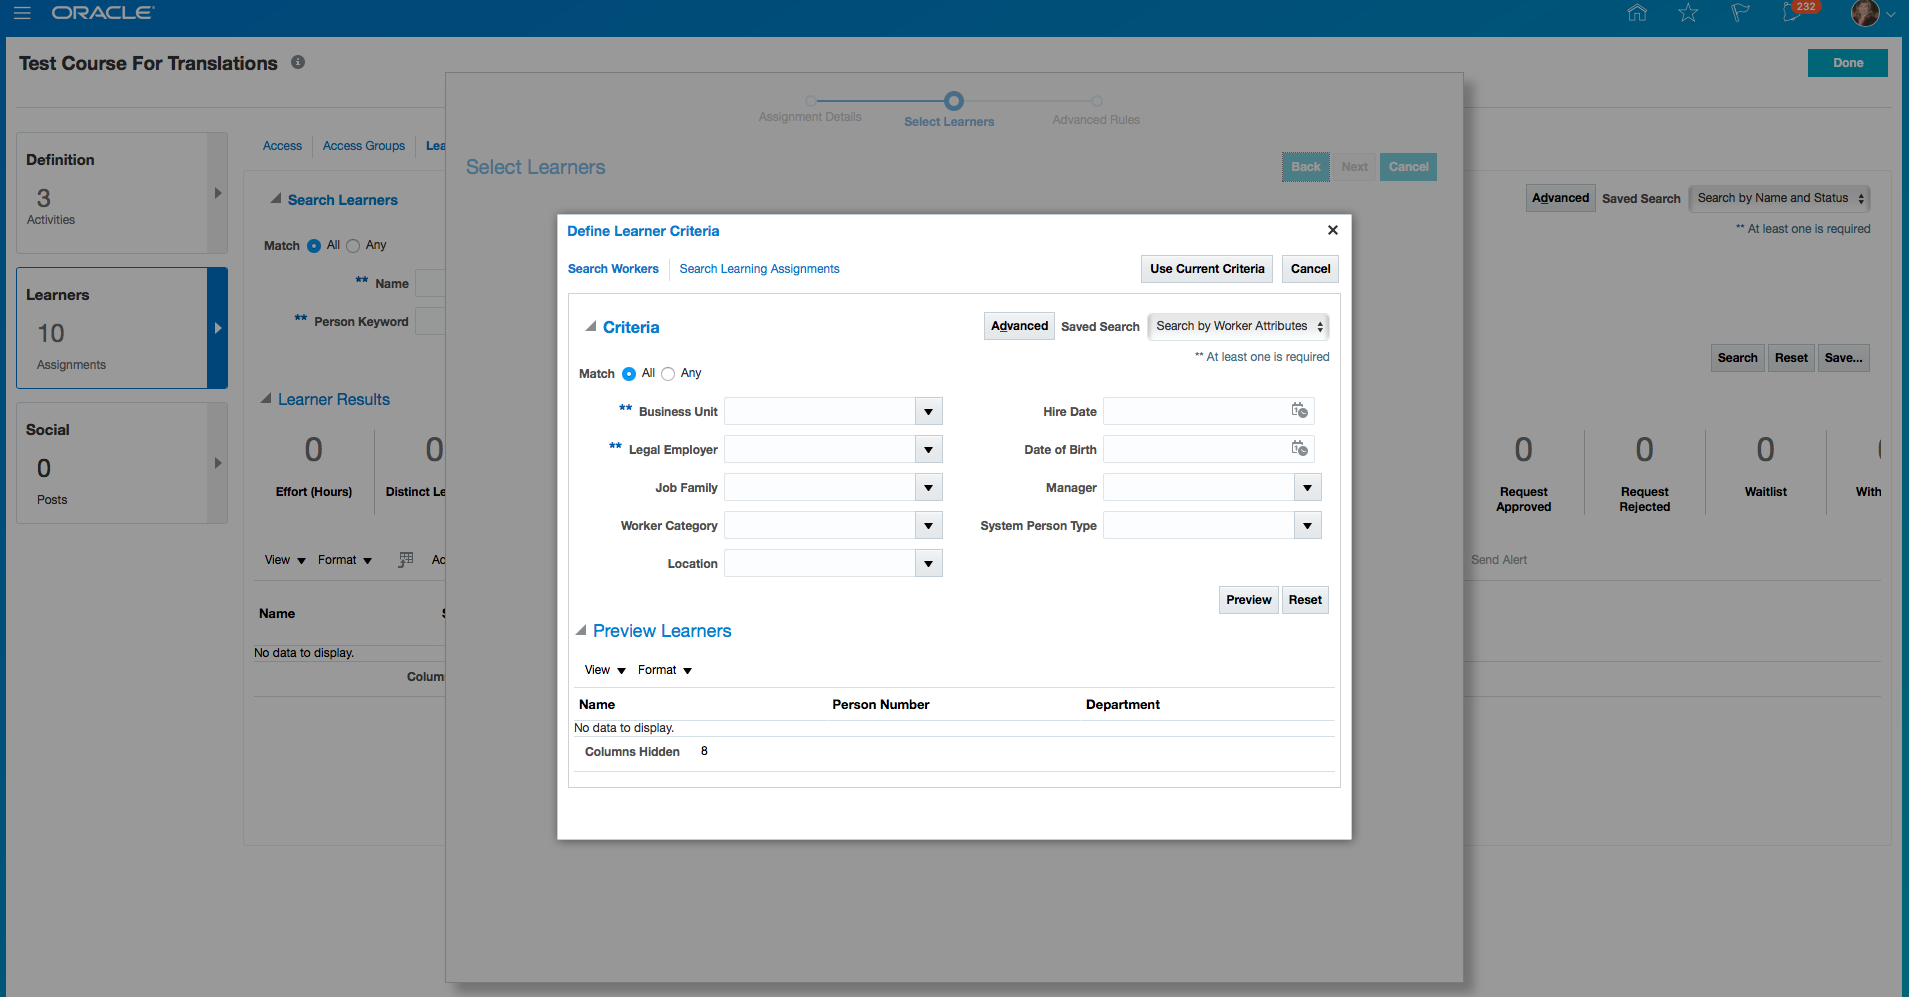The image size is (1909, 997).
Task: Open the Watchlist flag icon
Action: coord(1741,13)
